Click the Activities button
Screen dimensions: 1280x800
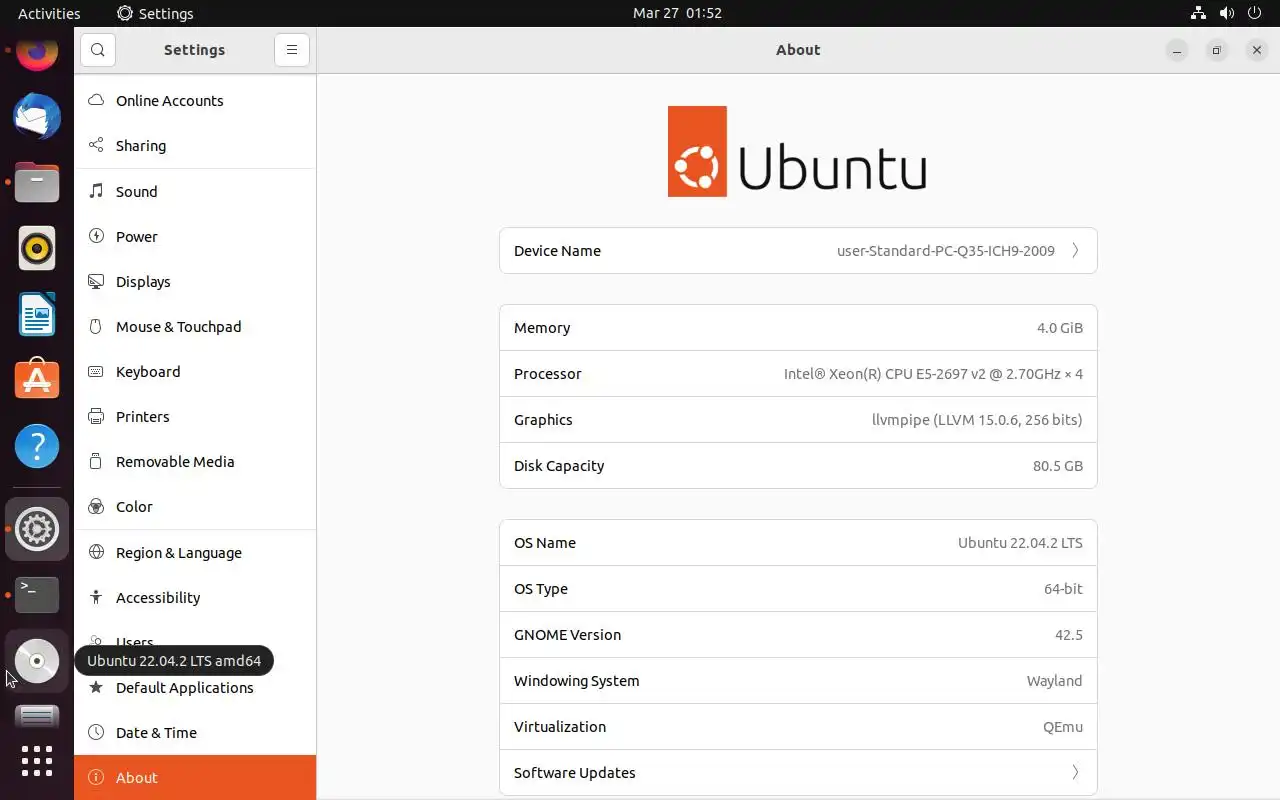tap(49, 13)
